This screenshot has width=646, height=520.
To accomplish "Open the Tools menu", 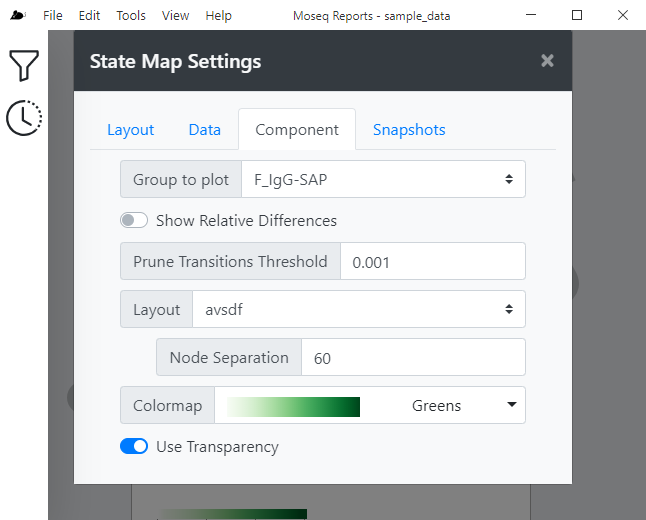I will [x=131, y=16].
